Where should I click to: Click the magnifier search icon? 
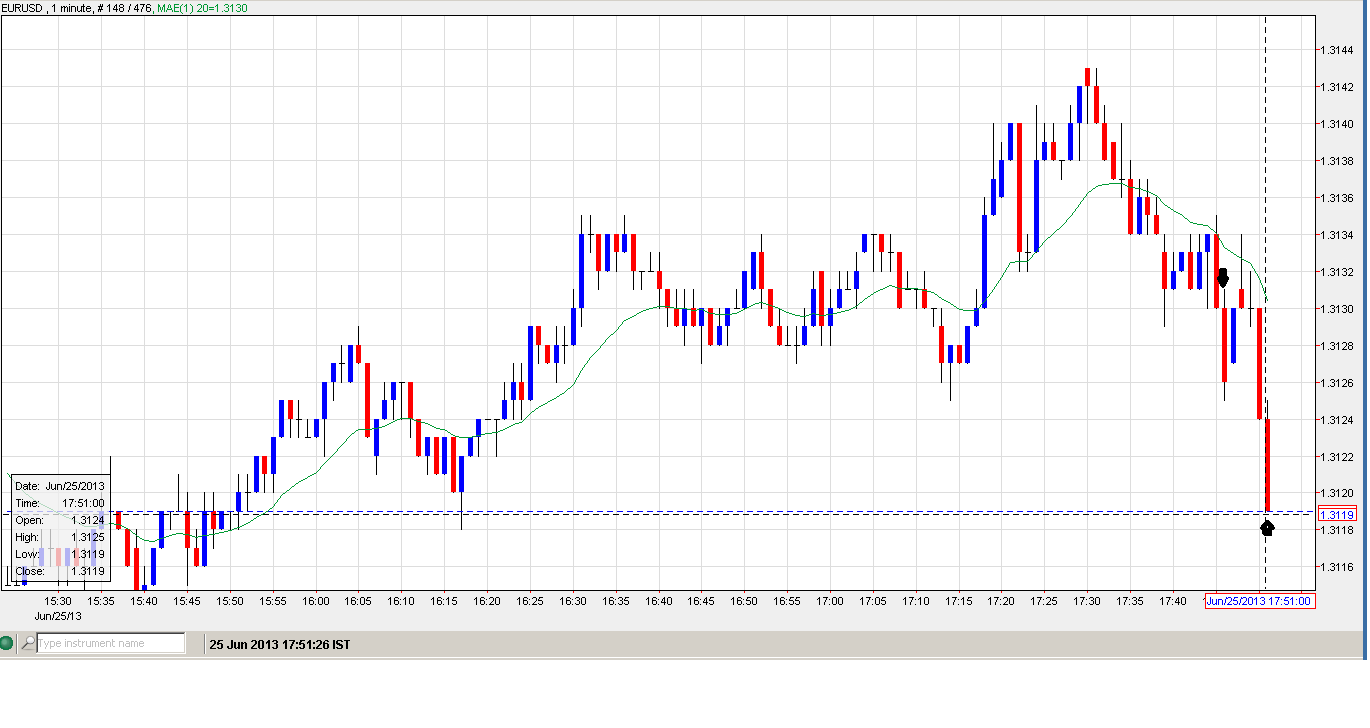tap(26, 644)
